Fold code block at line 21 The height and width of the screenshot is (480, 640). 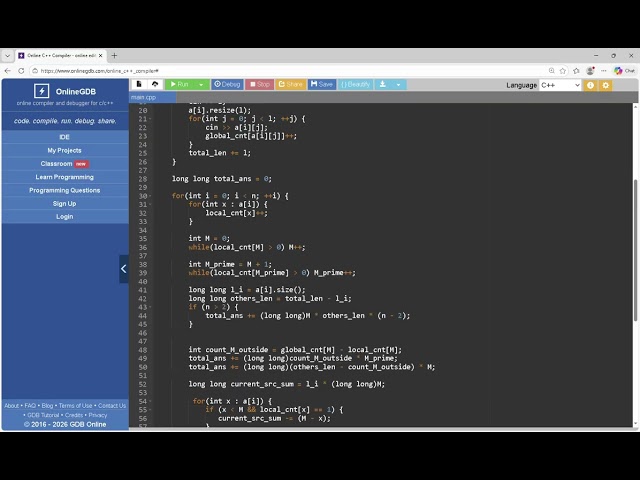pos(150,119)
